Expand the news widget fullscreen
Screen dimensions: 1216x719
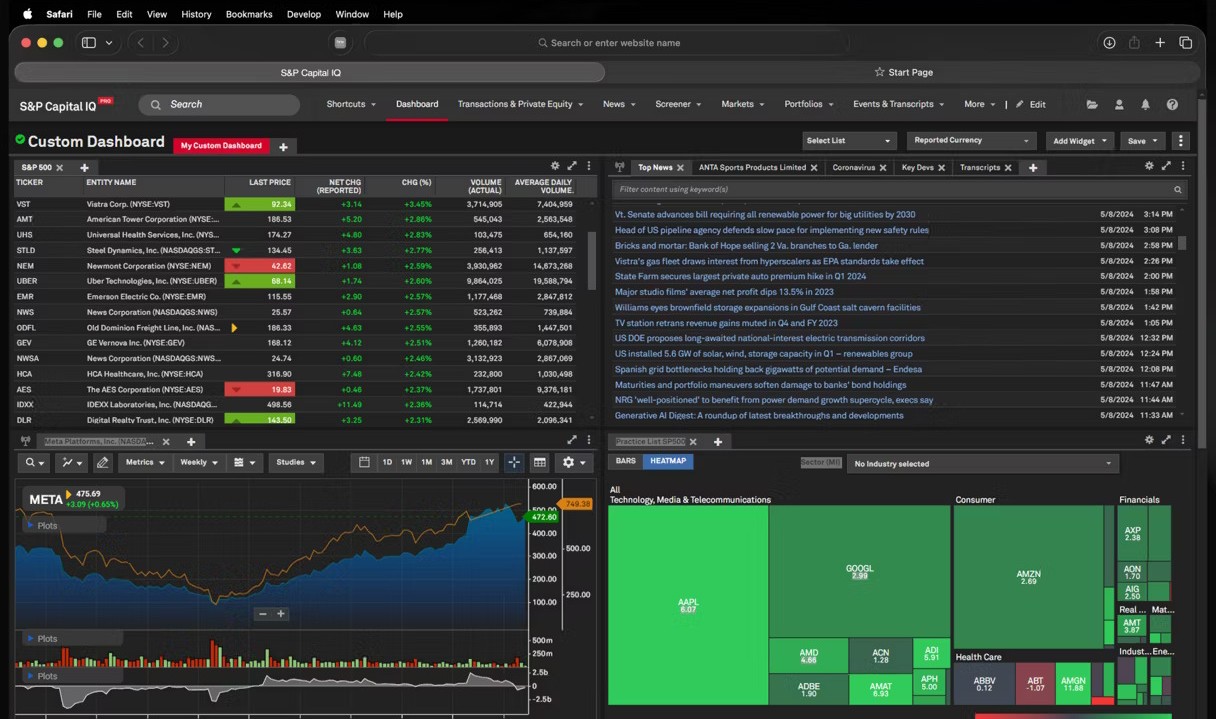pos(1166,166)
